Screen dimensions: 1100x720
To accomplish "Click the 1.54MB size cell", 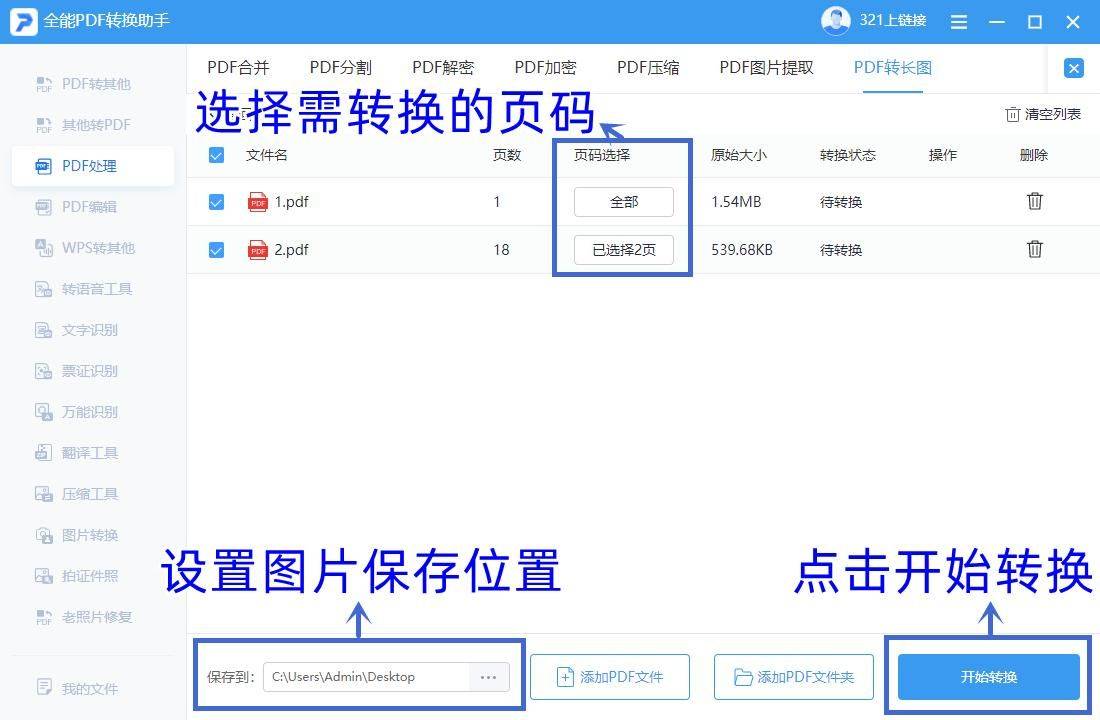I will 736,202.
